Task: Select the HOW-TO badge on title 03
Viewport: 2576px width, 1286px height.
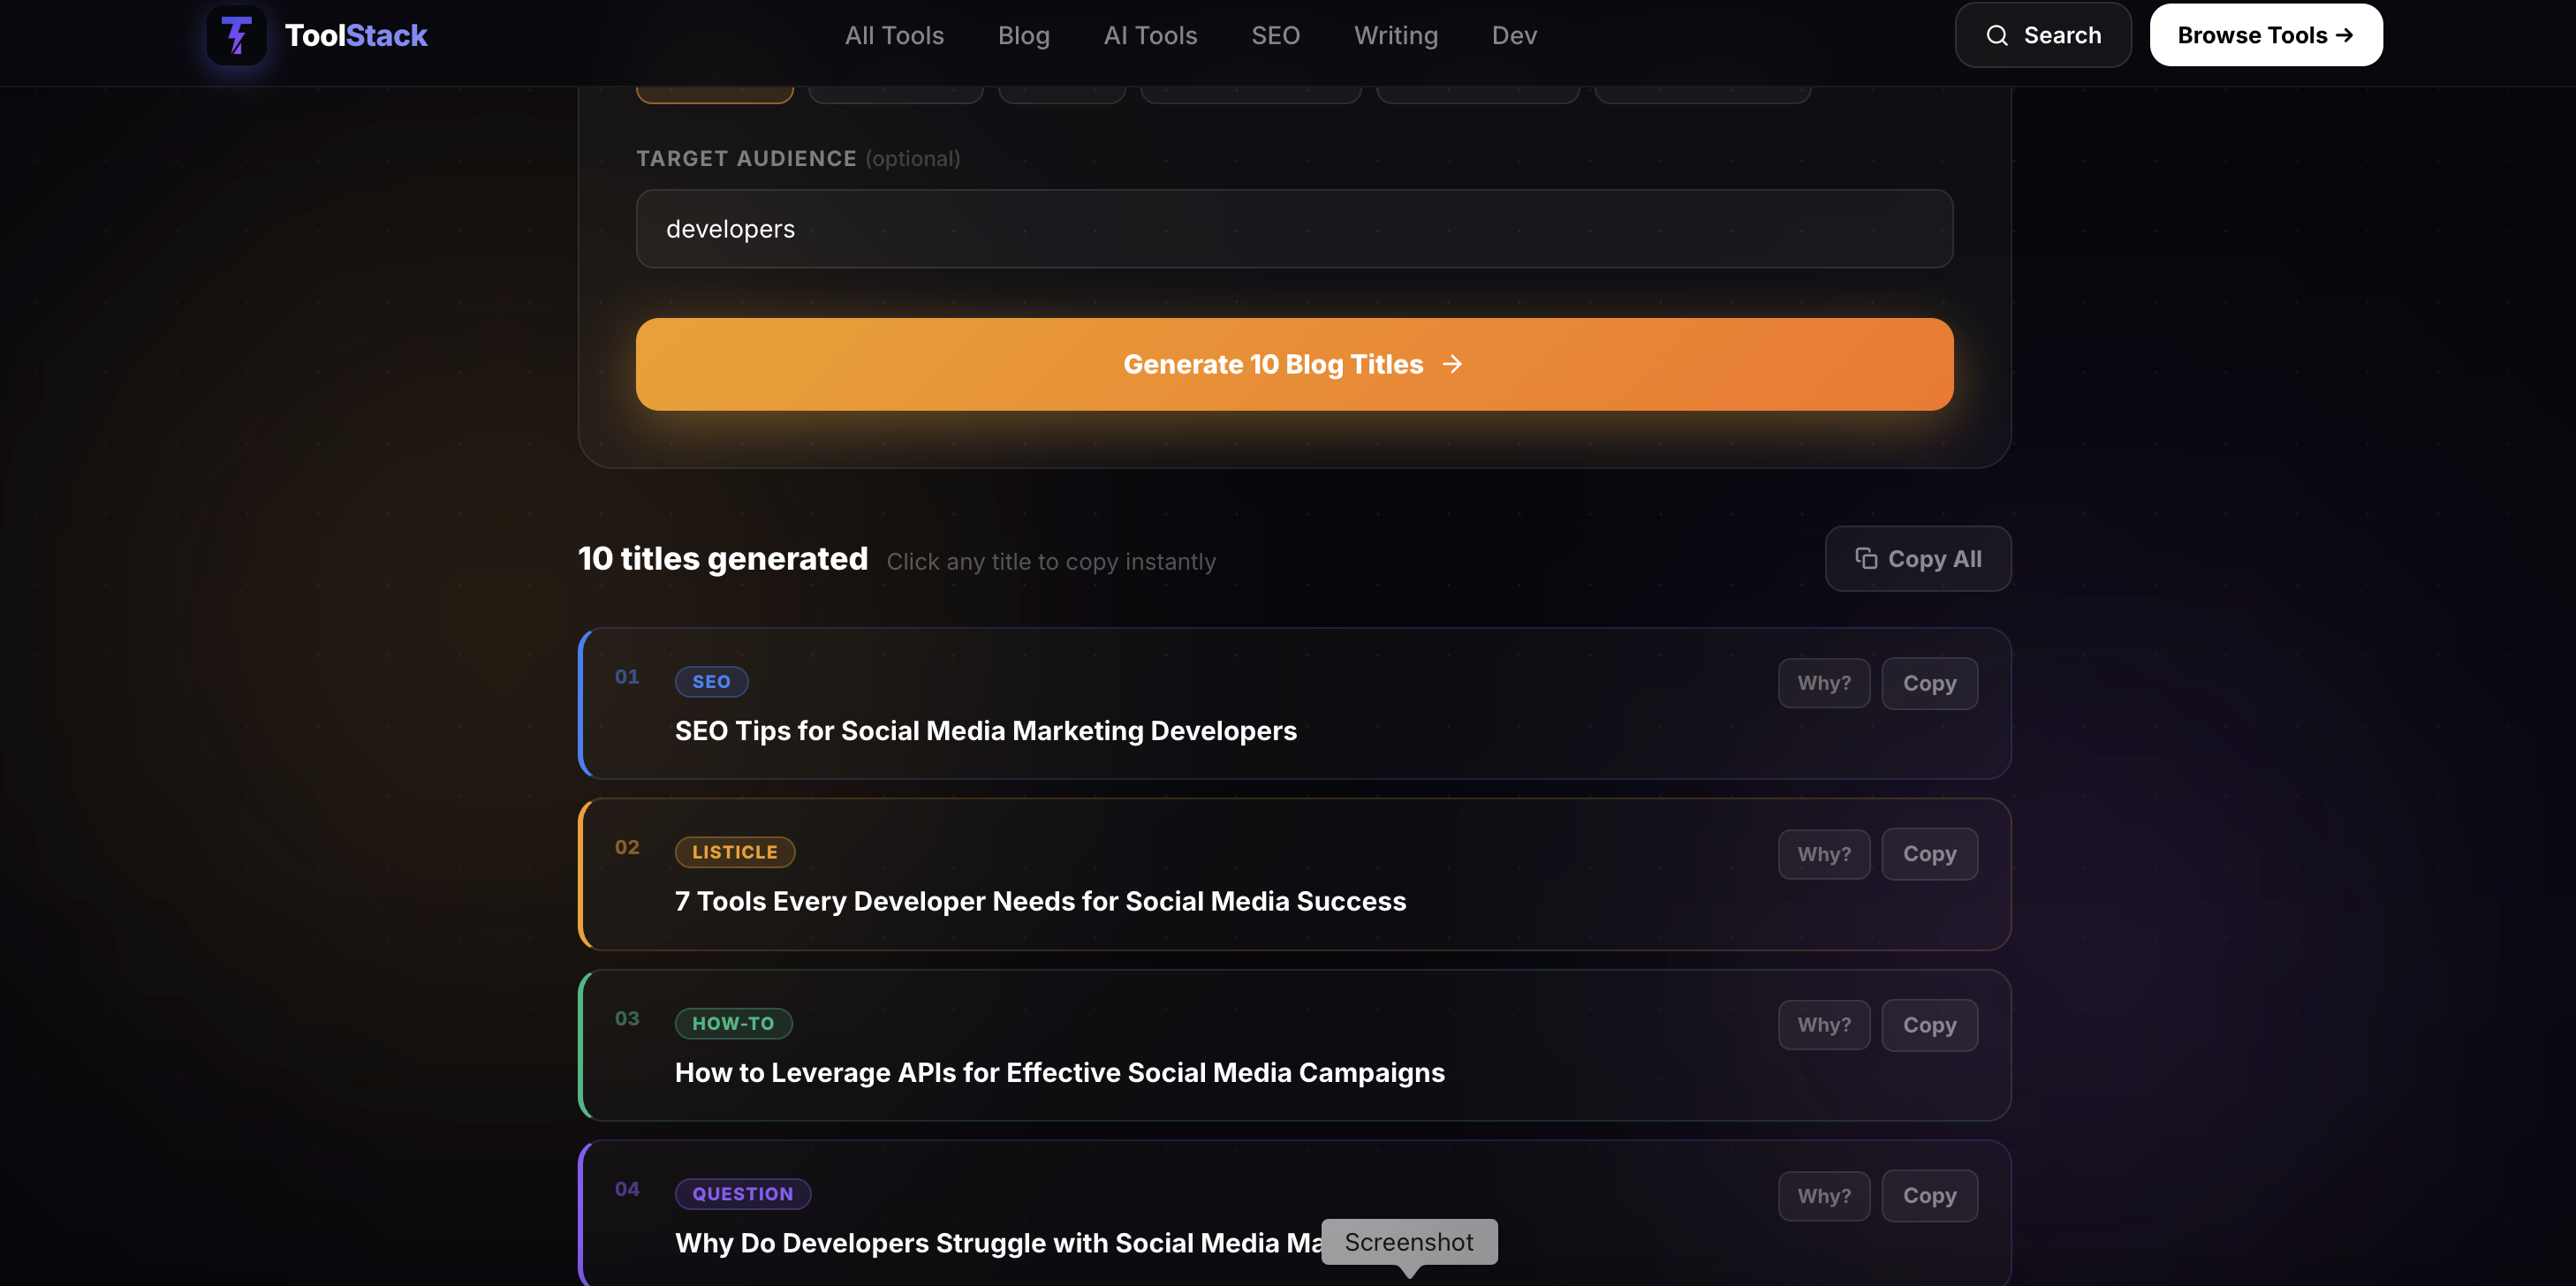Action: (x=734, y=1023)
